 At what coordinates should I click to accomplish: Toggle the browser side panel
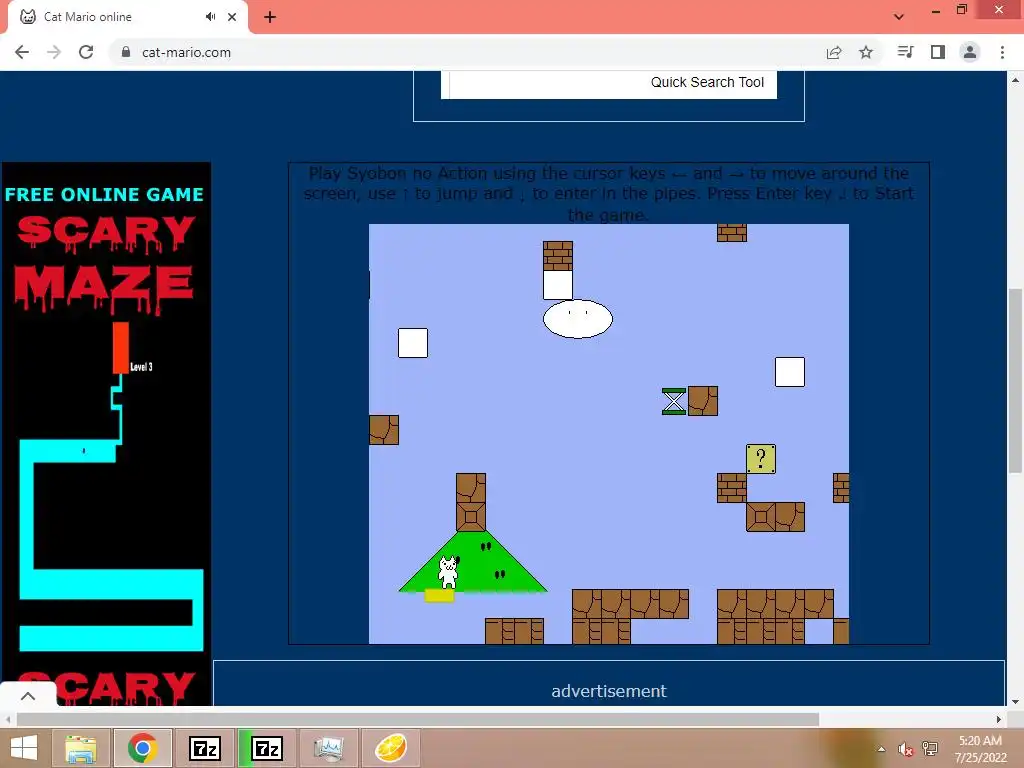[x=938, y=52]
